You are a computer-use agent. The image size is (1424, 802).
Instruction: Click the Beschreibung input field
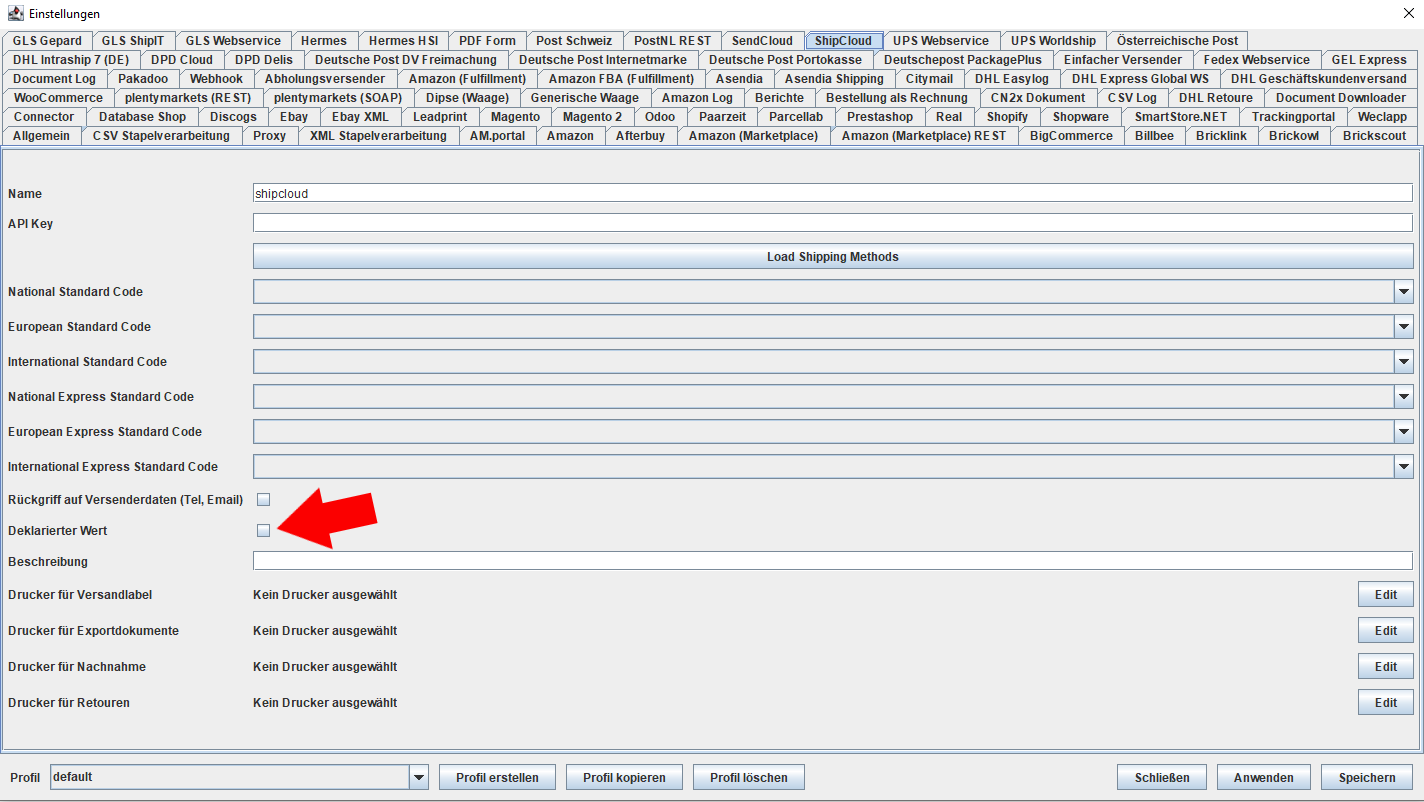coord(833,561)
